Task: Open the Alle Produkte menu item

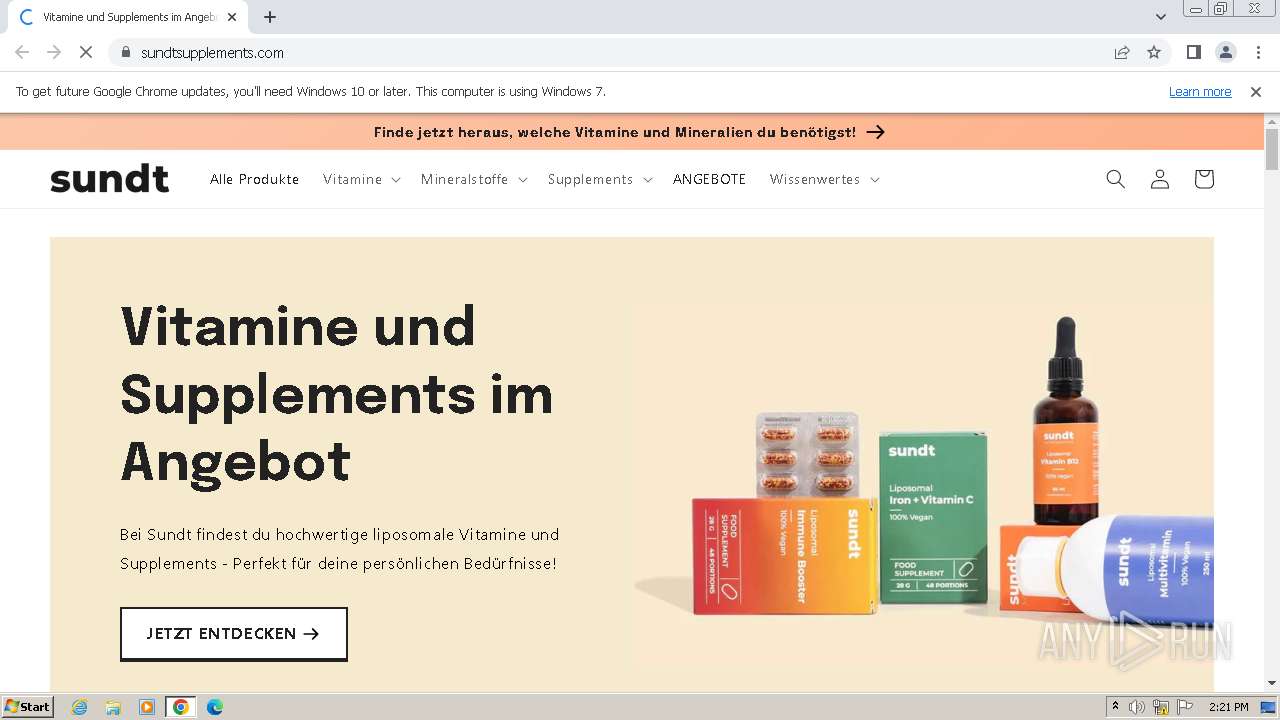Action: (255, 179)
